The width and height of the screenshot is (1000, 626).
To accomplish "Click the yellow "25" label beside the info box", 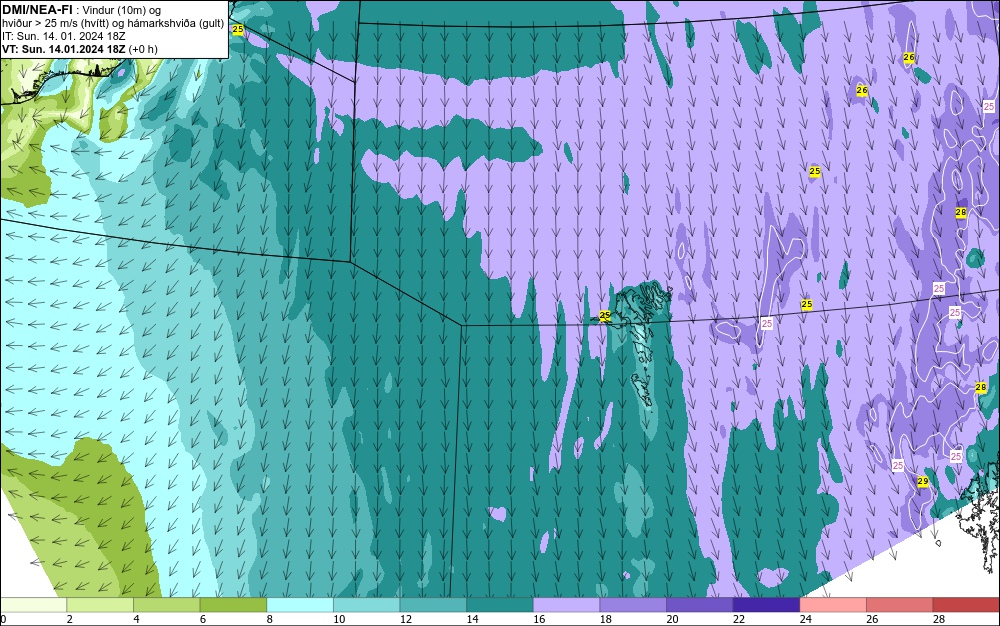I will point(237,29).
